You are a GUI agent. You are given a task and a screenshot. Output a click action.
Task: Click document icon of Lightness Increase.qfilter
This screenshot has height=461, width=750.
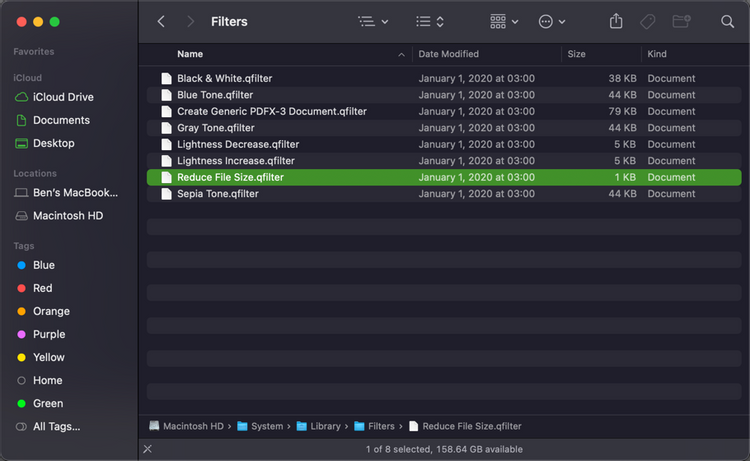click(166, 161)
